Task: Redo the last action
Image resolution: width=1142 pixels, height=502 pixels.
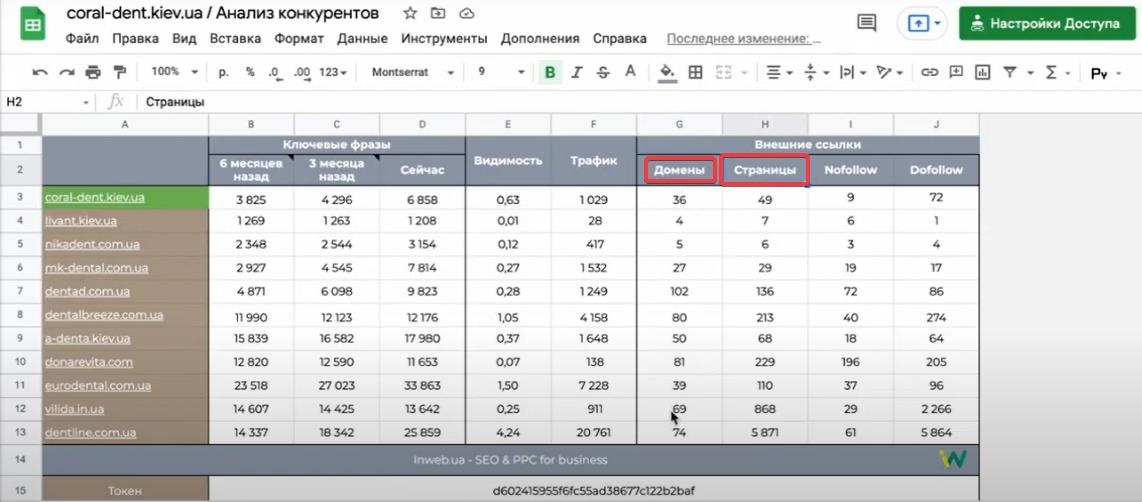Action: point(66,72)
